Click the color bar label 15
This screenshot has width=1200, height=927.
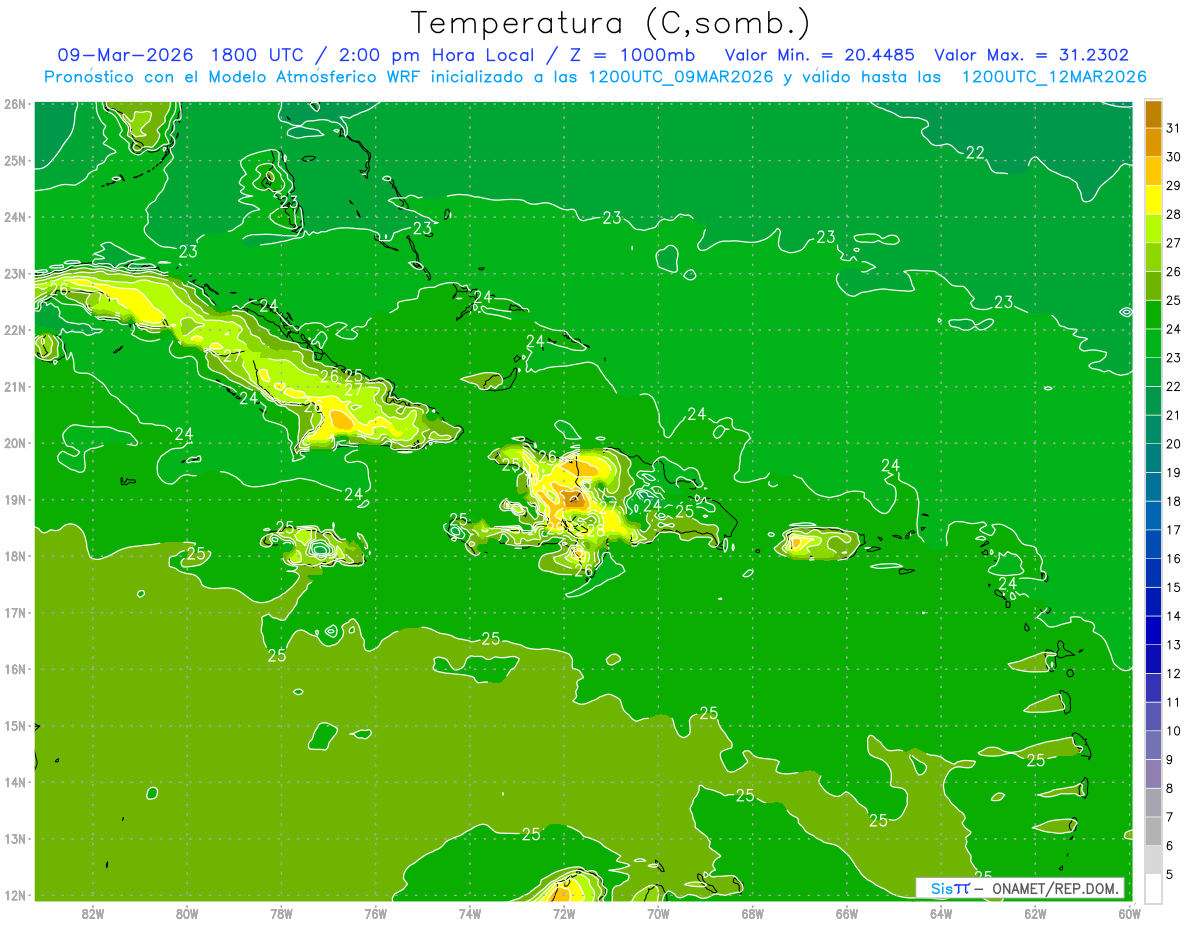click(x=1173, y=588)
